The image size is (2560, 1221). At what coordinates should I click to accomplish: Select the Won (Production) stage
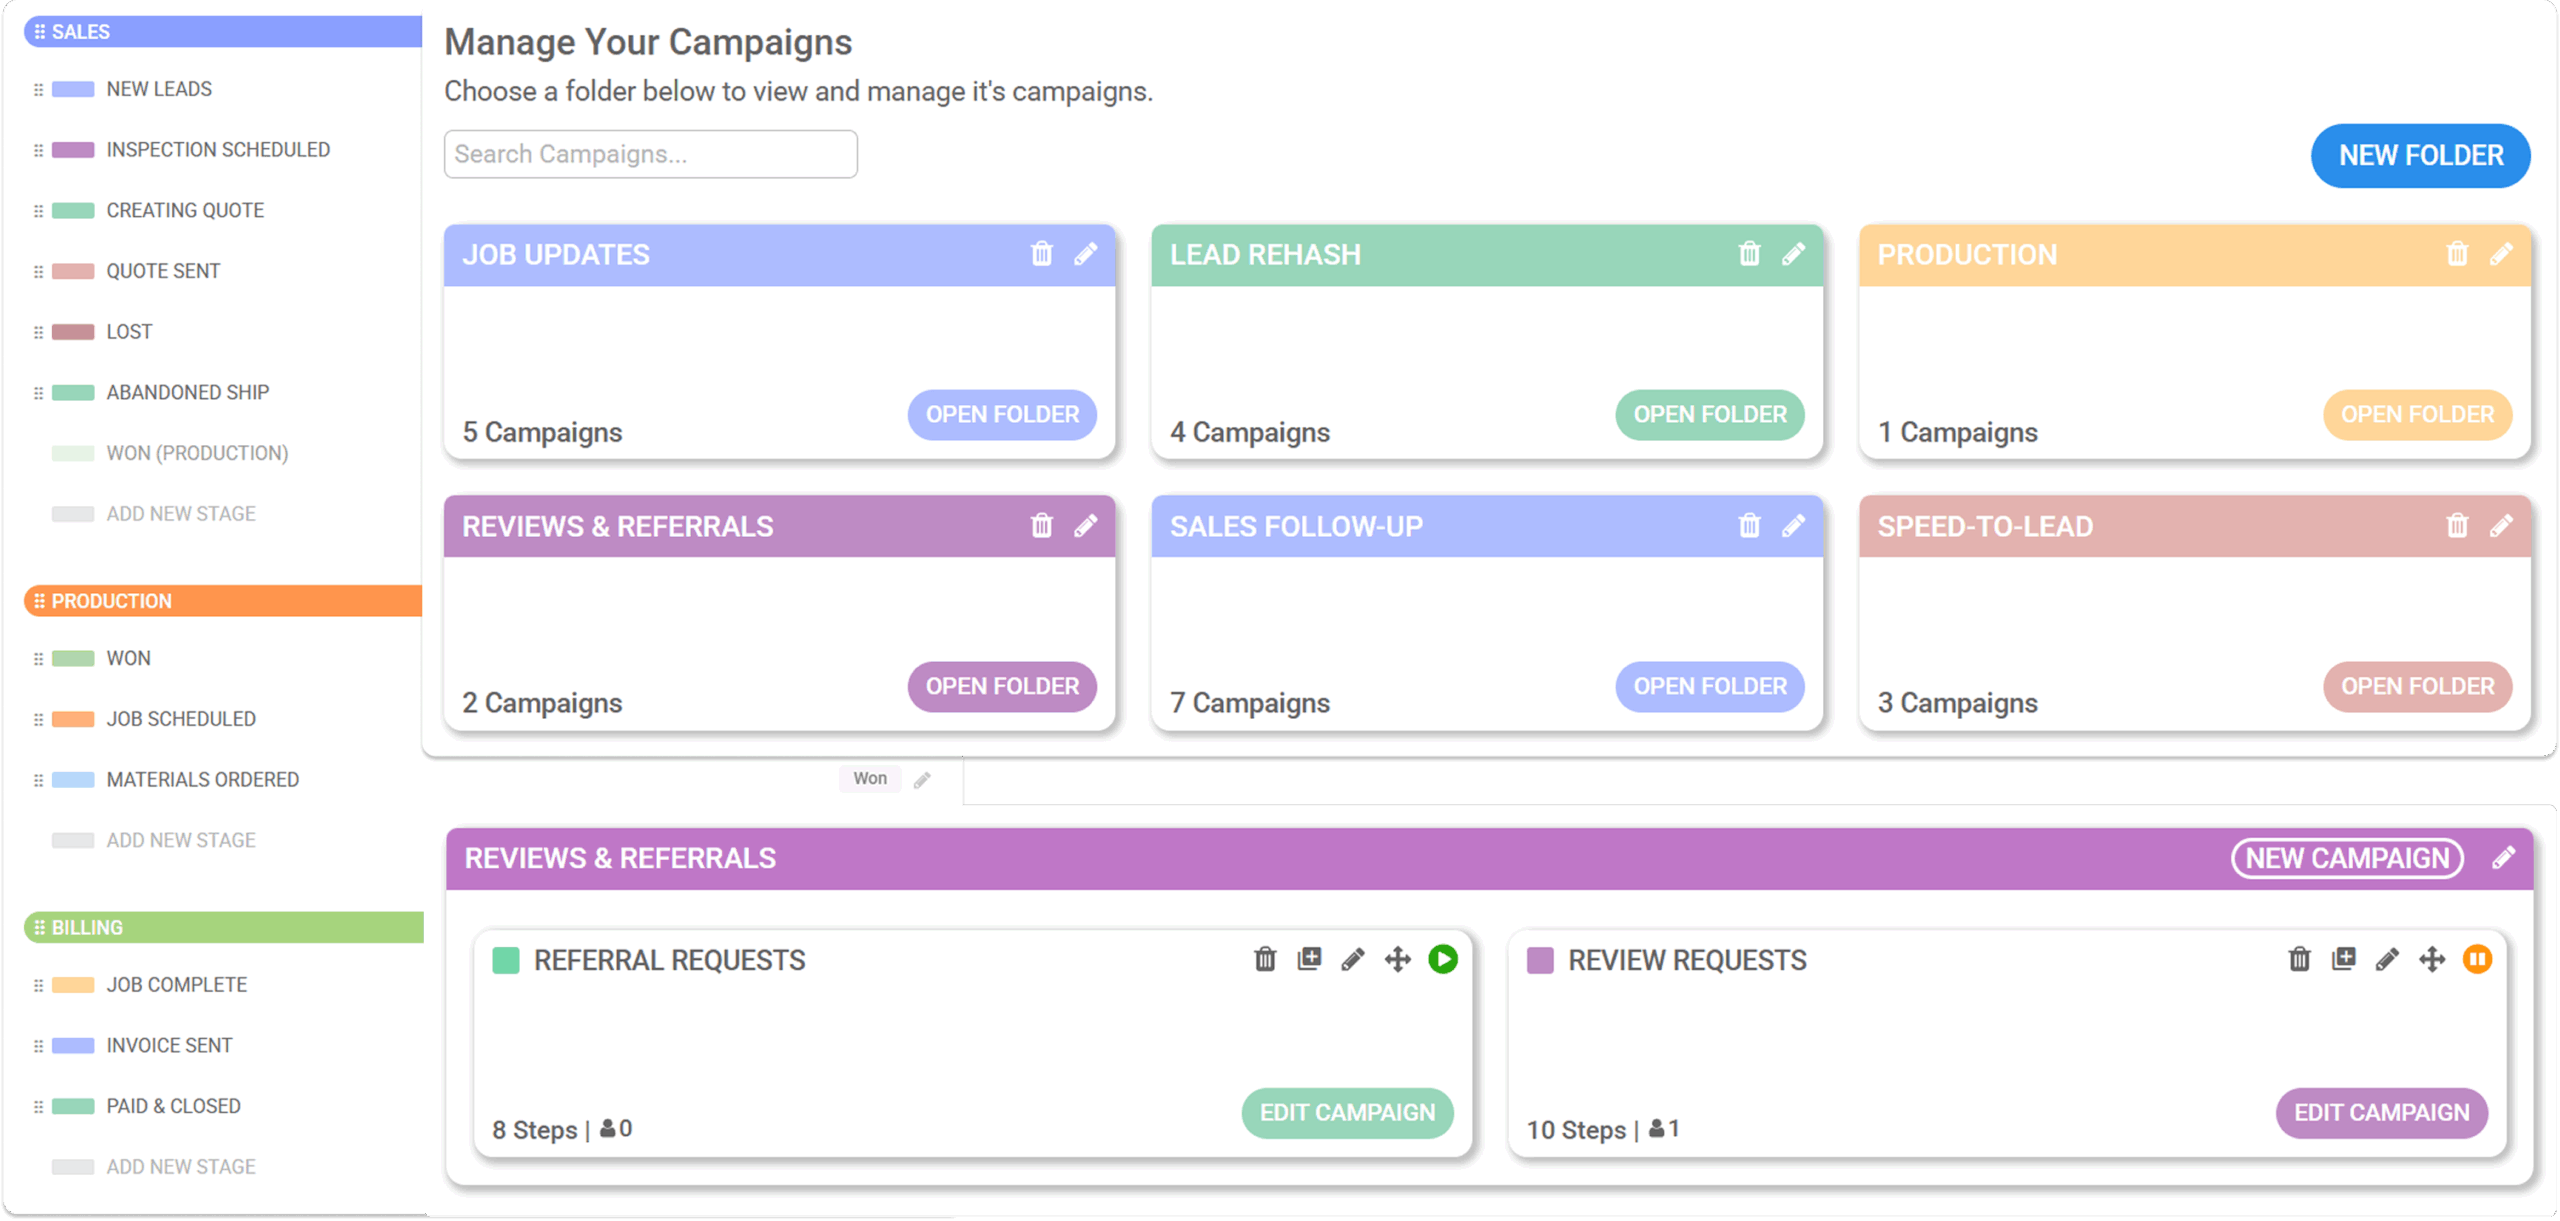[x=197, y=454]
